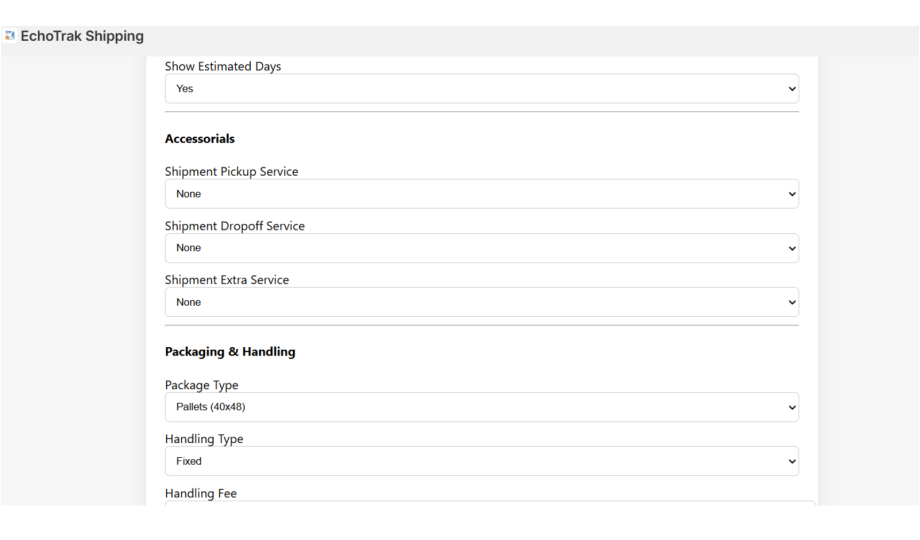Open the Show Estimated Days dropdown
The width and height of the screenshot is (920, 540).
[x=481, y=88]
